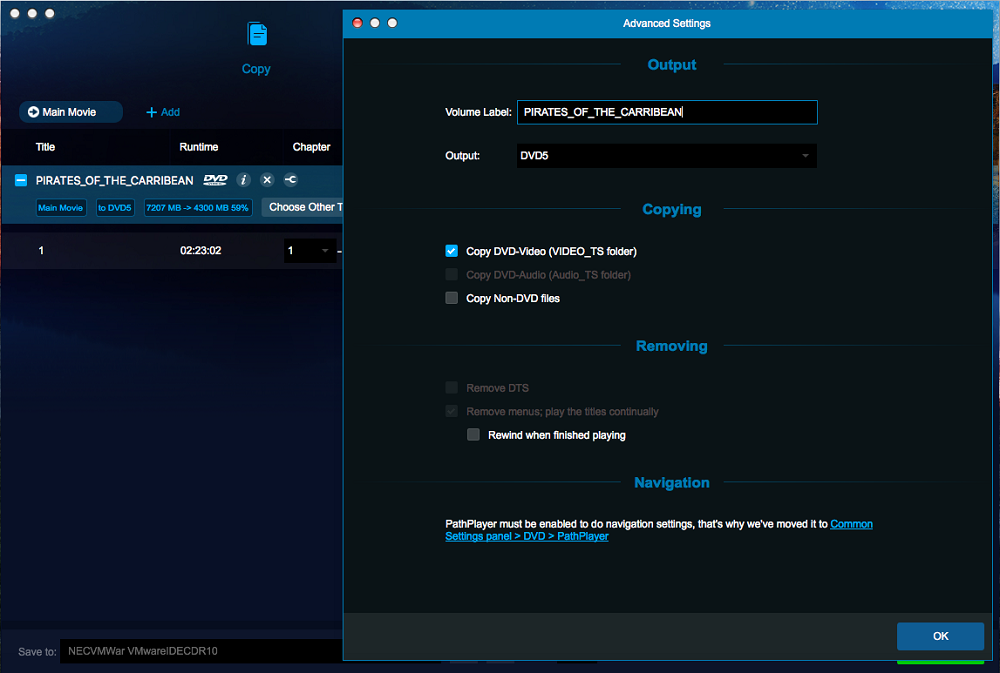Expand the Chapter 1 dropdown

coord(310,251)
